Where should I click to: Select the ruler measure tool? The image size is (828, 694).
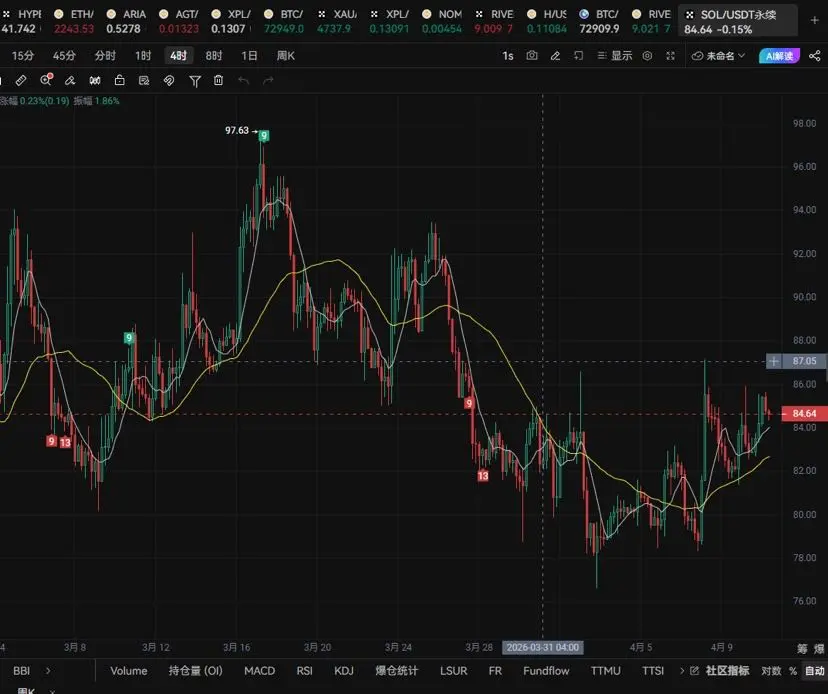[x=21, y=80]
